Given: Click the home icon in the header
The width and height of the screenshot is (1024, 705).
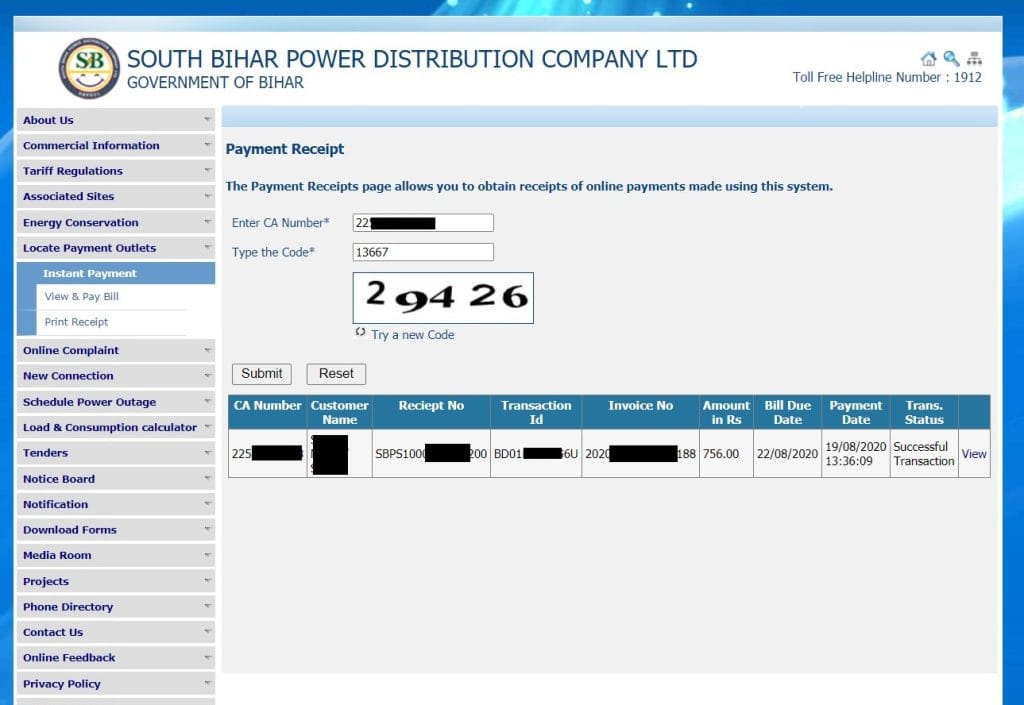Looking at the screenshot, I should click(928, 58).
